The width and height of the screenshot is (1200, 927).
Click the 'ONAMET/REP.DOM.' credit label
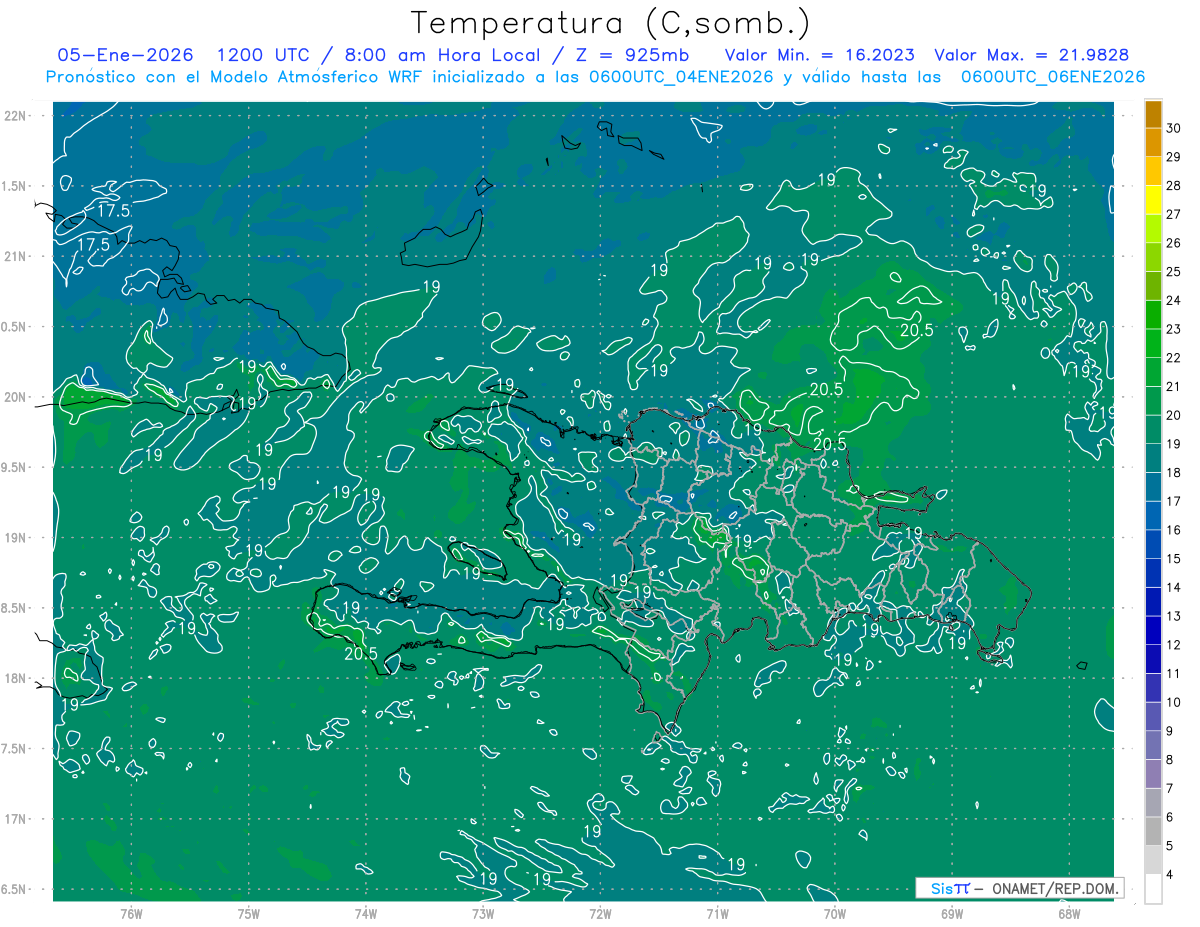click(1055, 888)
